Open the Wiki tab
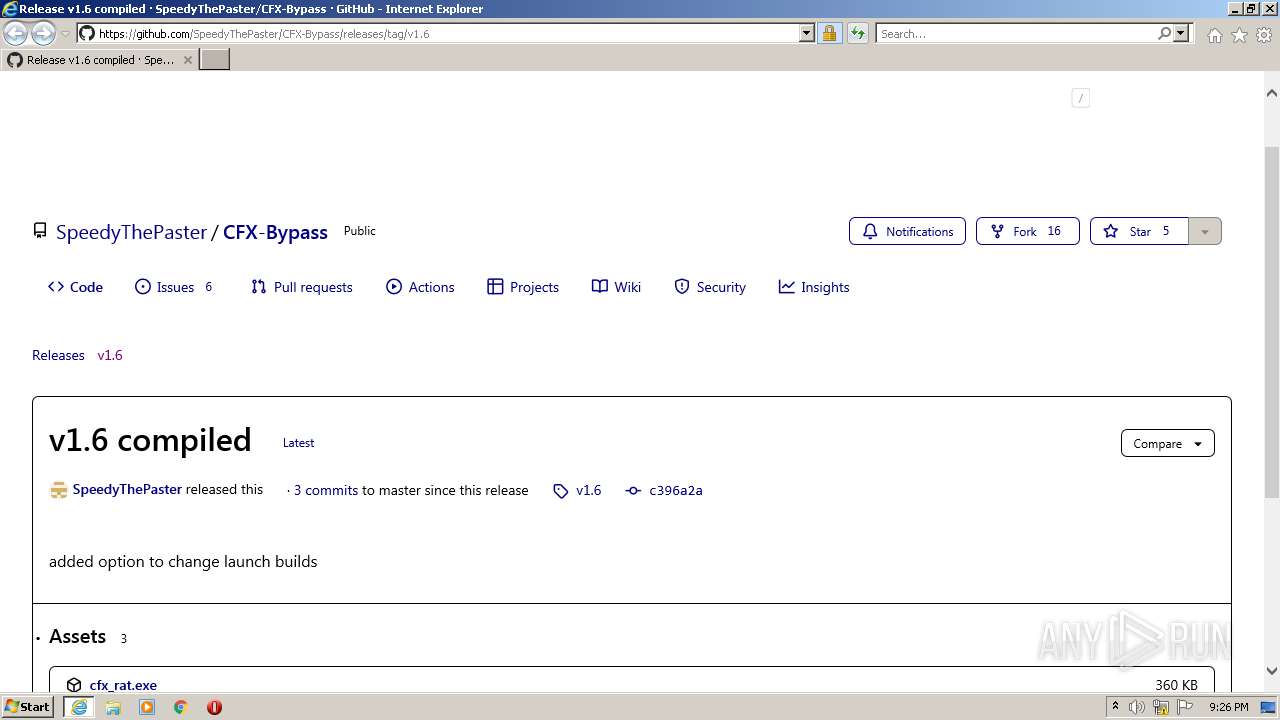 tap(616, 287)
